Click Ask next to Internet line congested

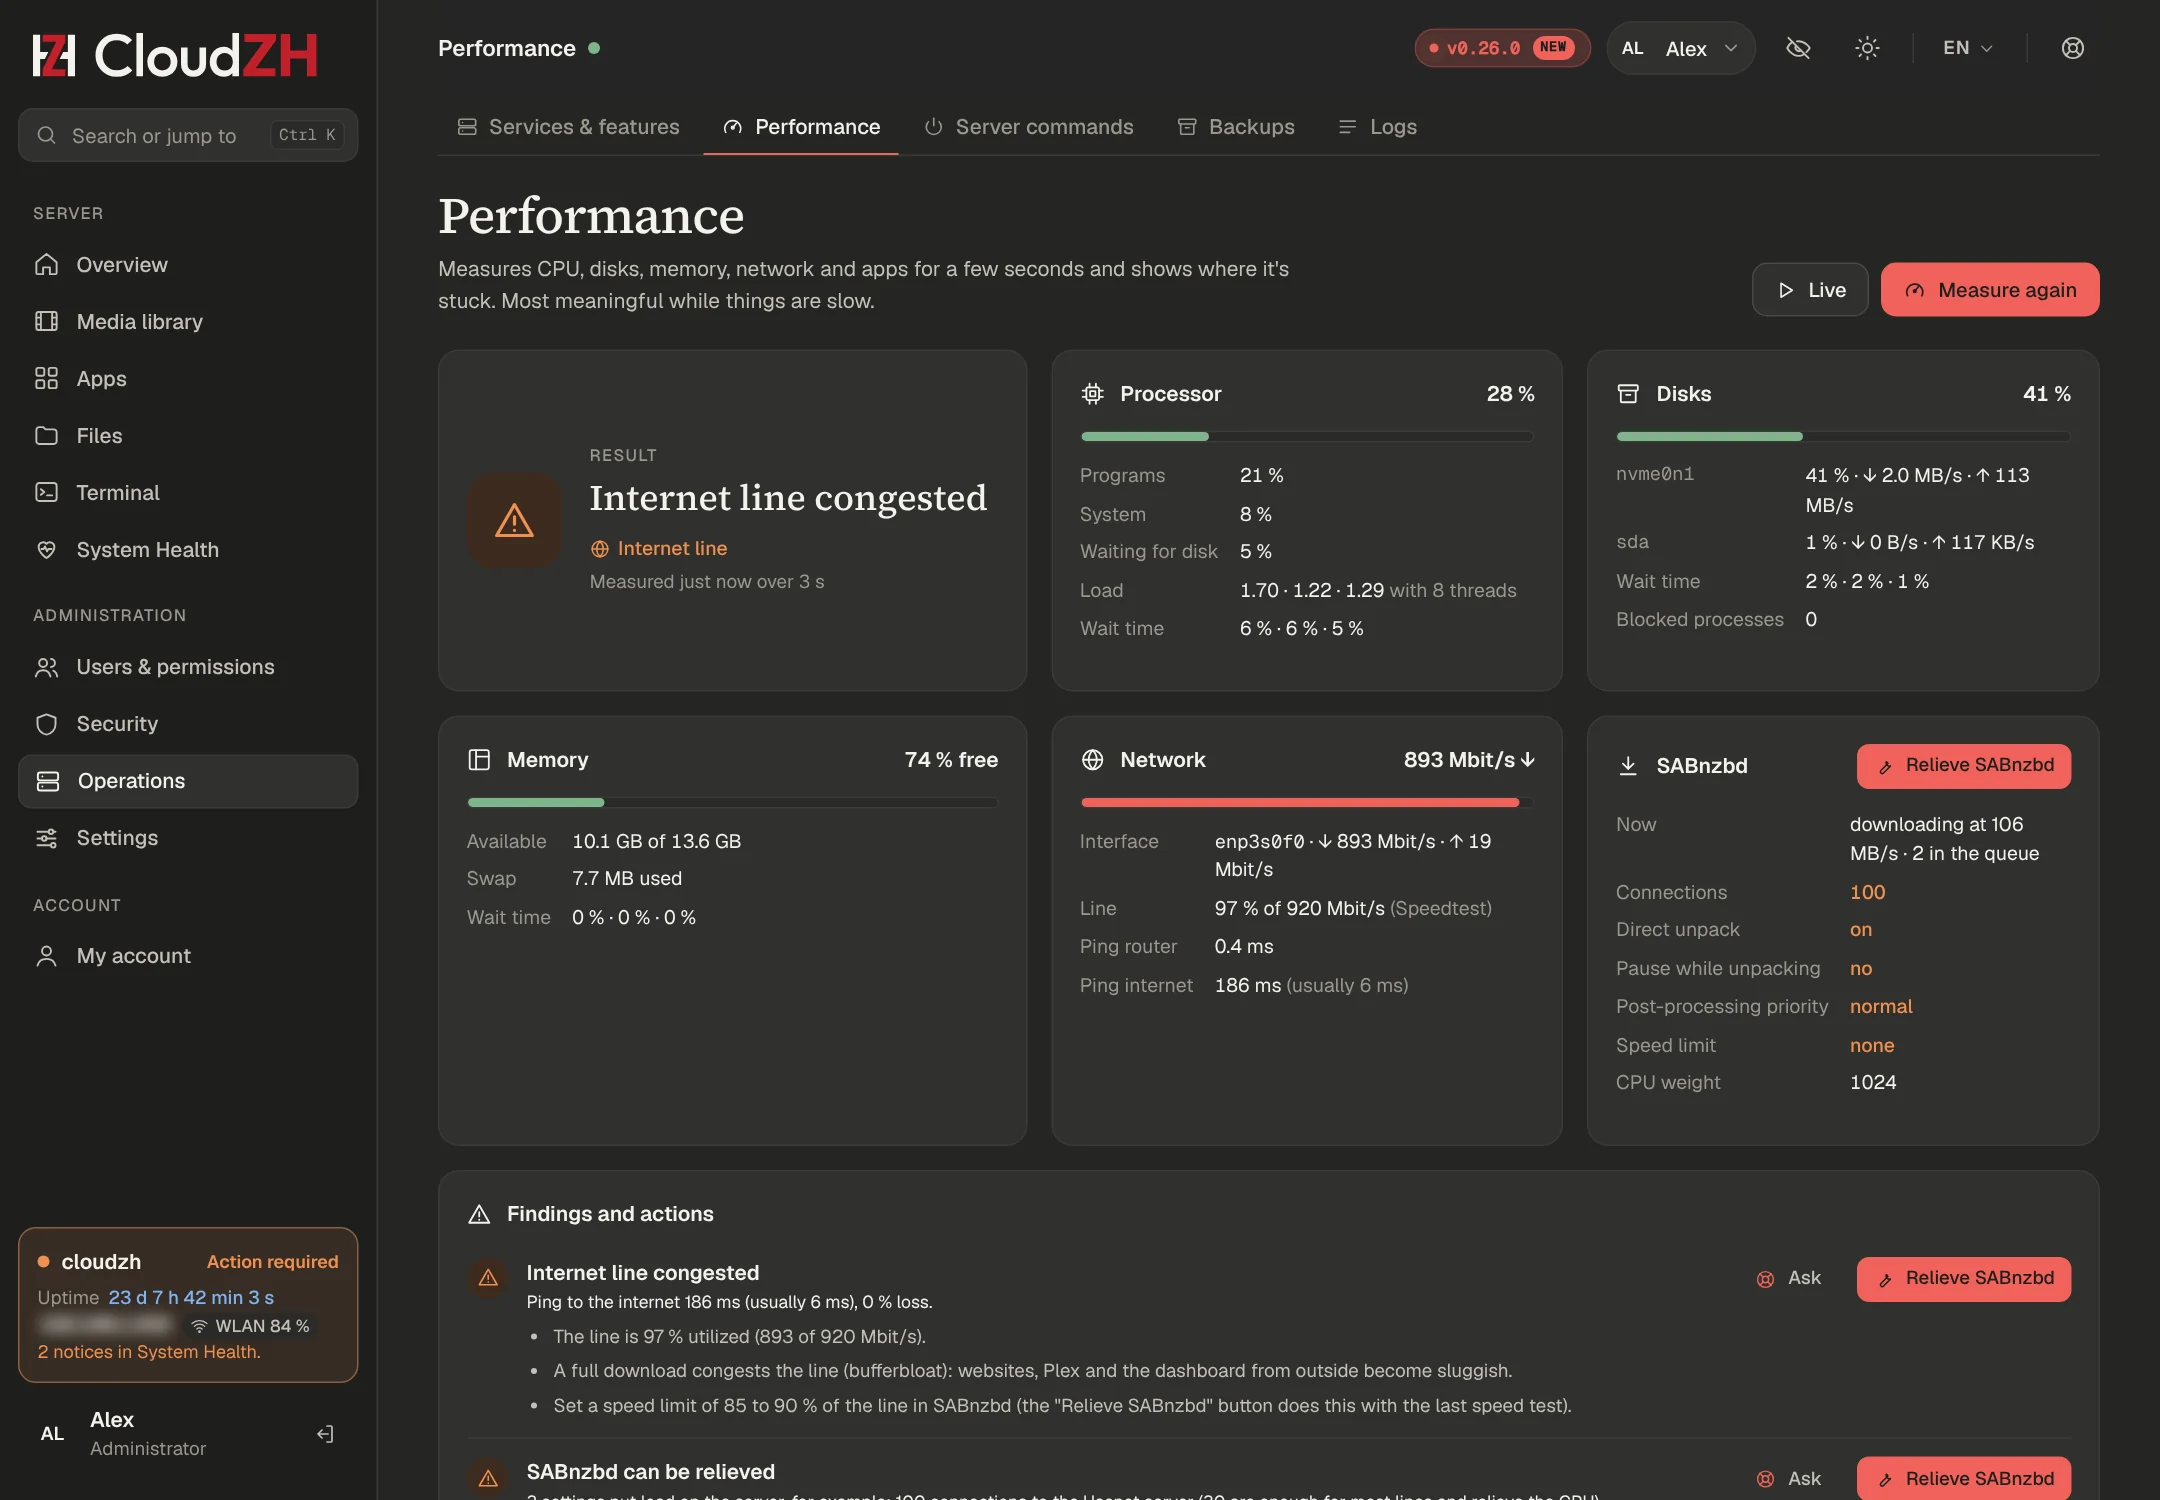(x=1789, y=1278)
